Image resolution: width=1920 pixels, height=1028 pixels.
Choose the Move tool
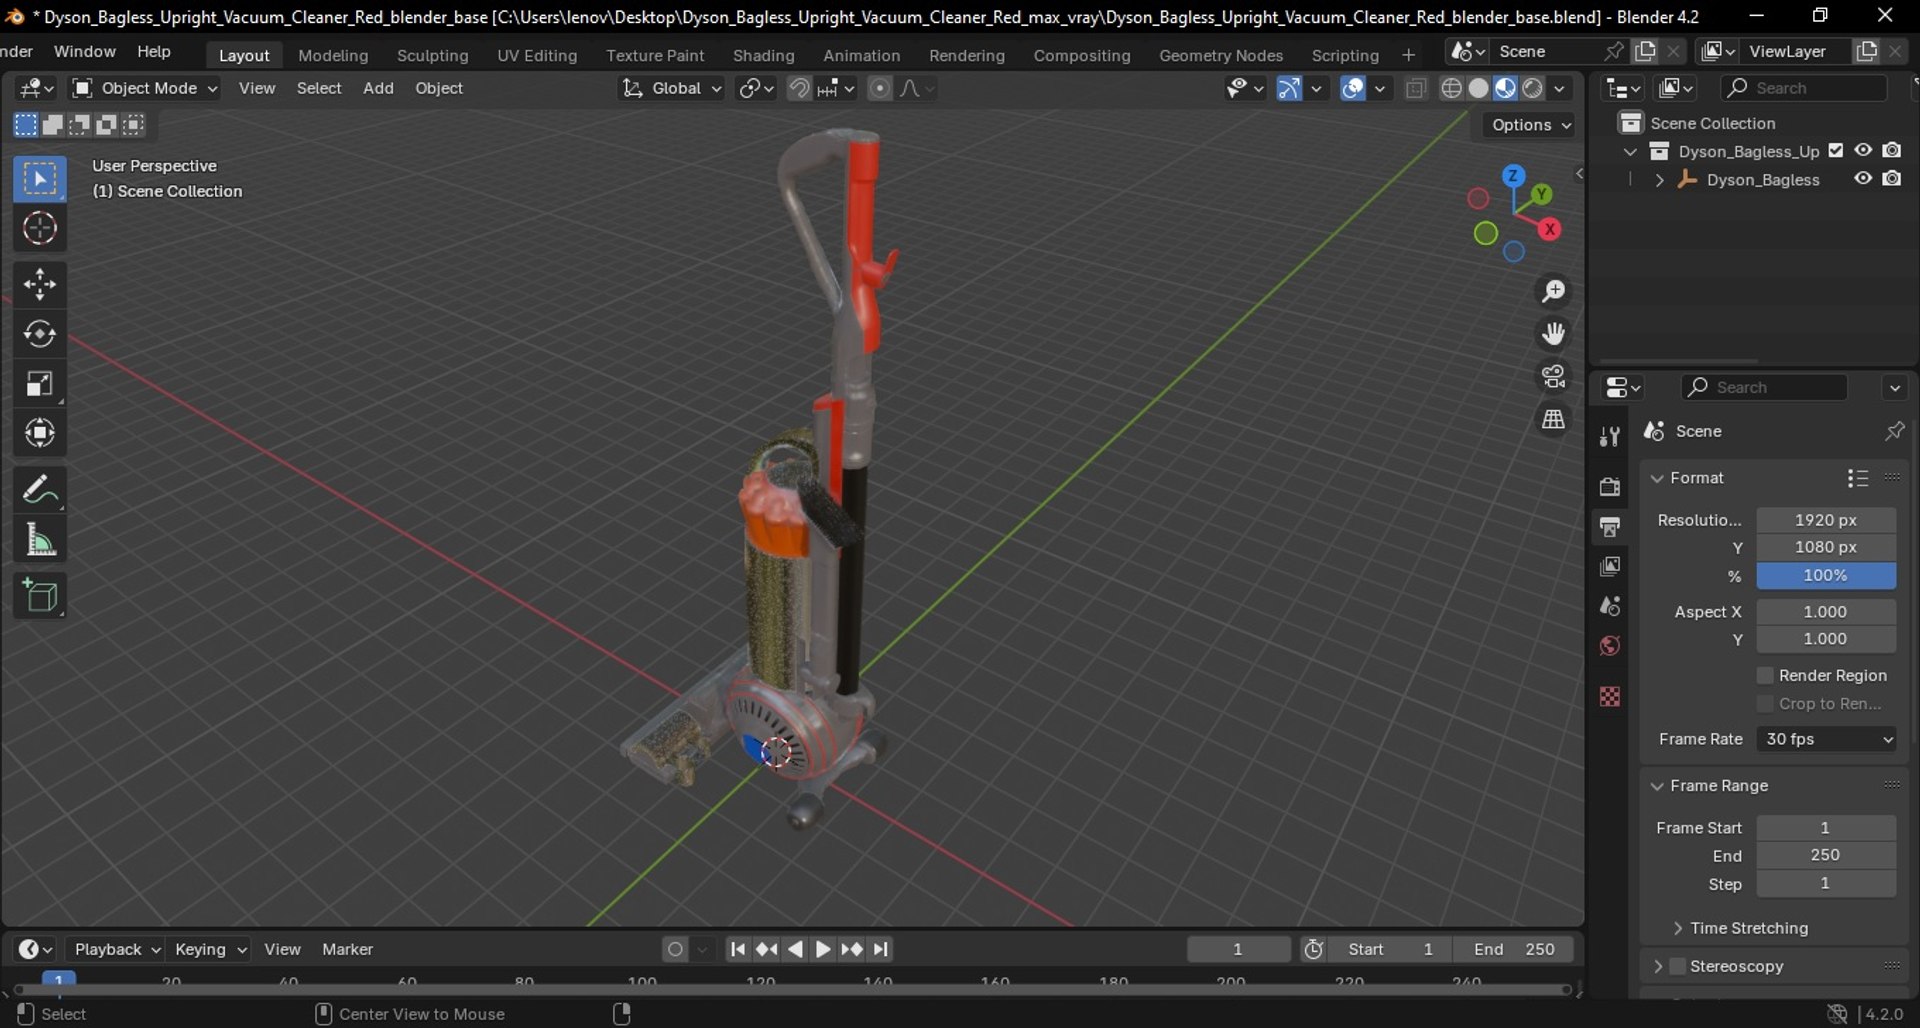point(40,285)
